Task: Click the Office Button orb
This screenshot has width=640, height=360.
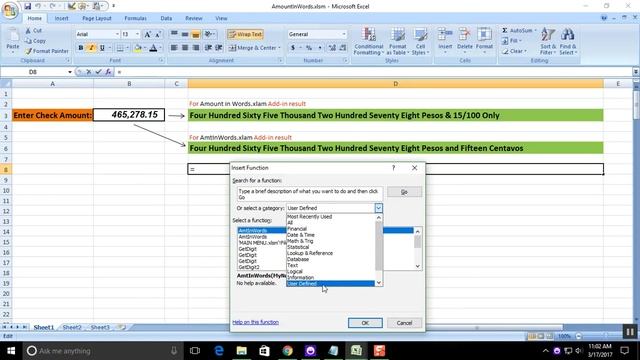Action: (x=9, y=10)
